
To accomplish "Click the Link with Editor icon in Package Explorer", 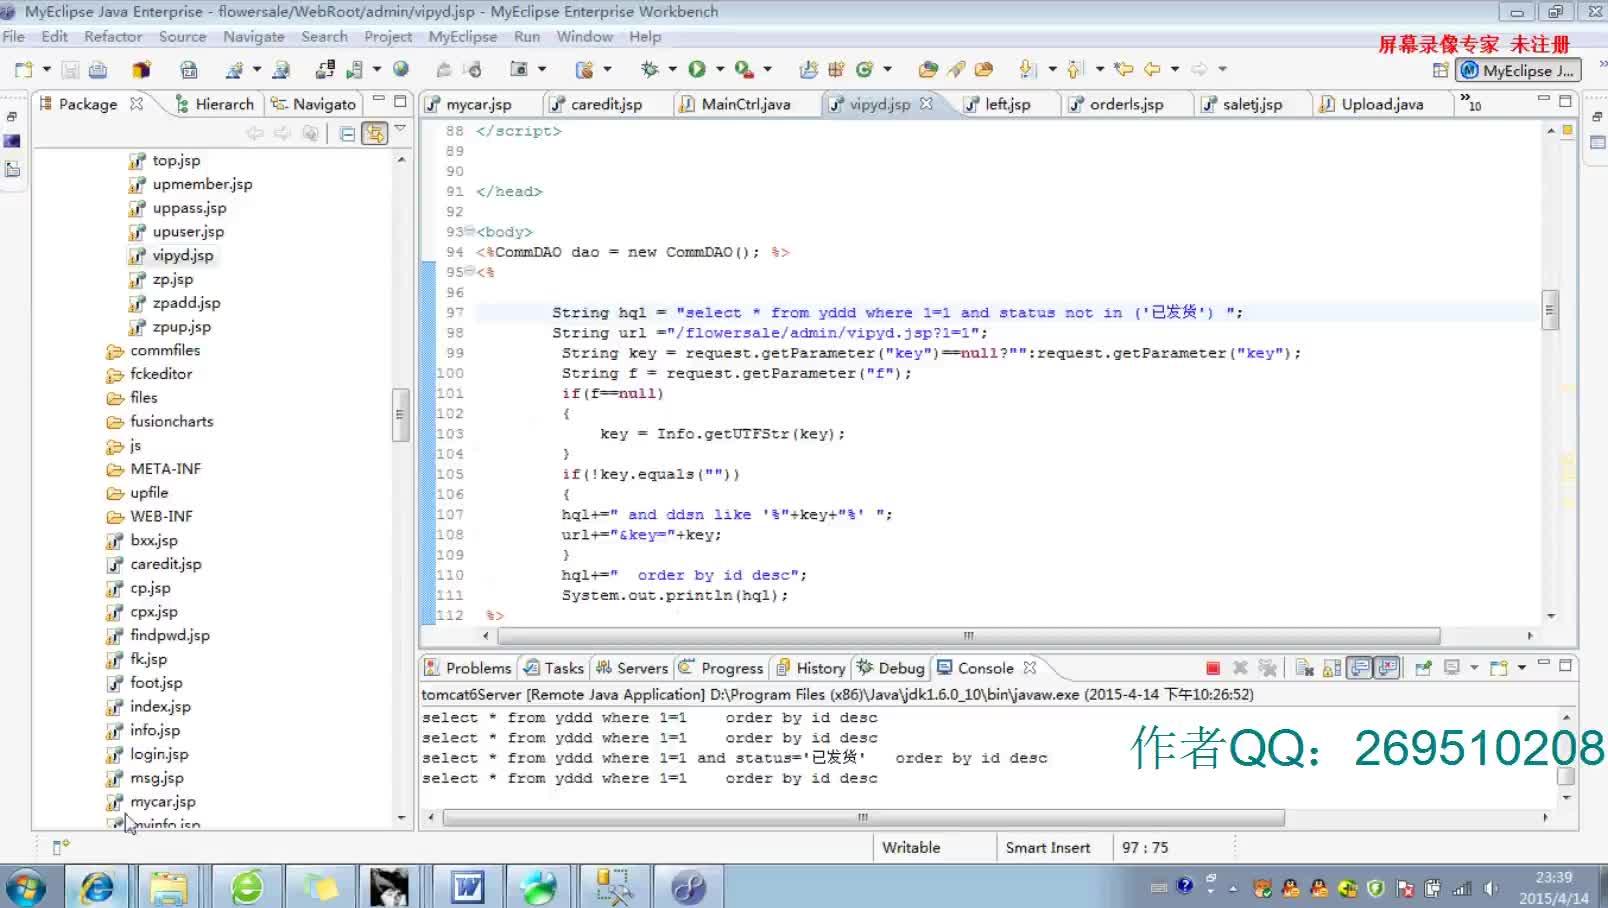I will point(375,131).
